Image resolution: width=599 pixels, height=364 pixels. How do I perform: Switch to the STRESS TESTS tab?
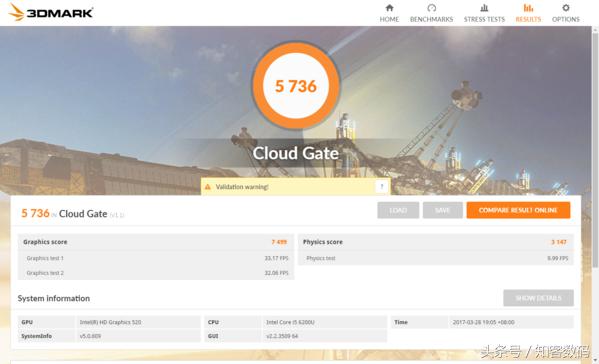click(484, 19)
